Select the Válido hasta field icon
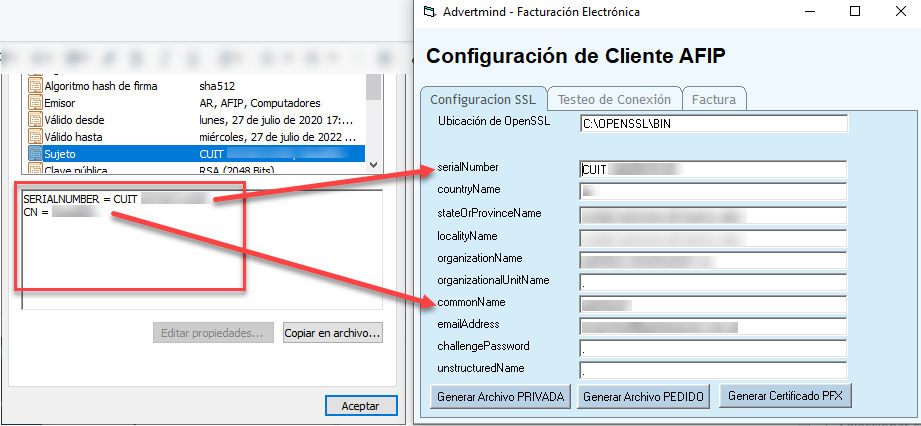921x426 pixels. pyautogui.click(x=35, y=137)
